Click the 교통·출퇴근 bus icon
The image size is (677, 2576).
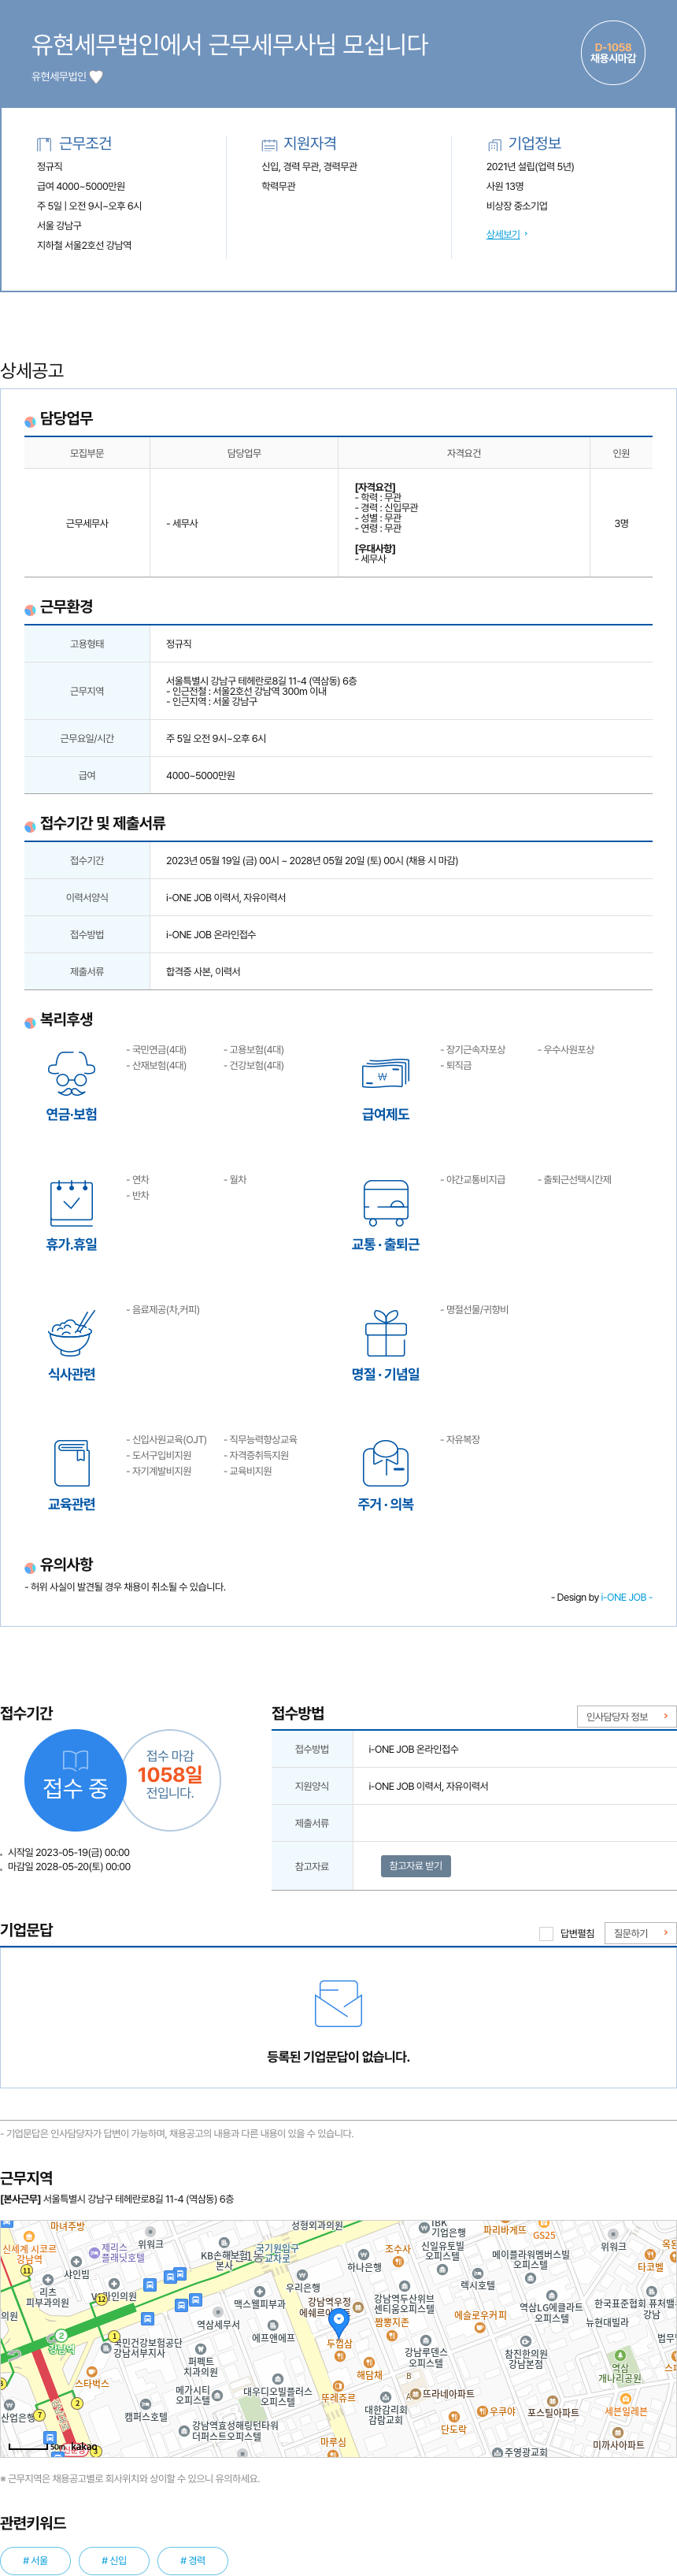(x=386, y=1203)
